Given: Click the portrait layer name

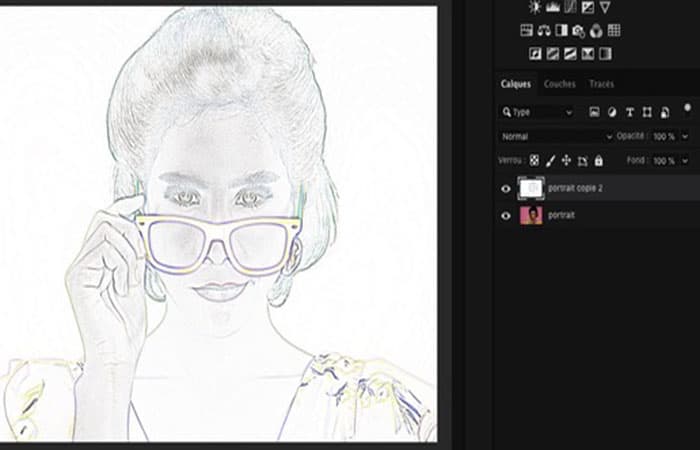Looking at the screenshot, I should coord(561,215).
